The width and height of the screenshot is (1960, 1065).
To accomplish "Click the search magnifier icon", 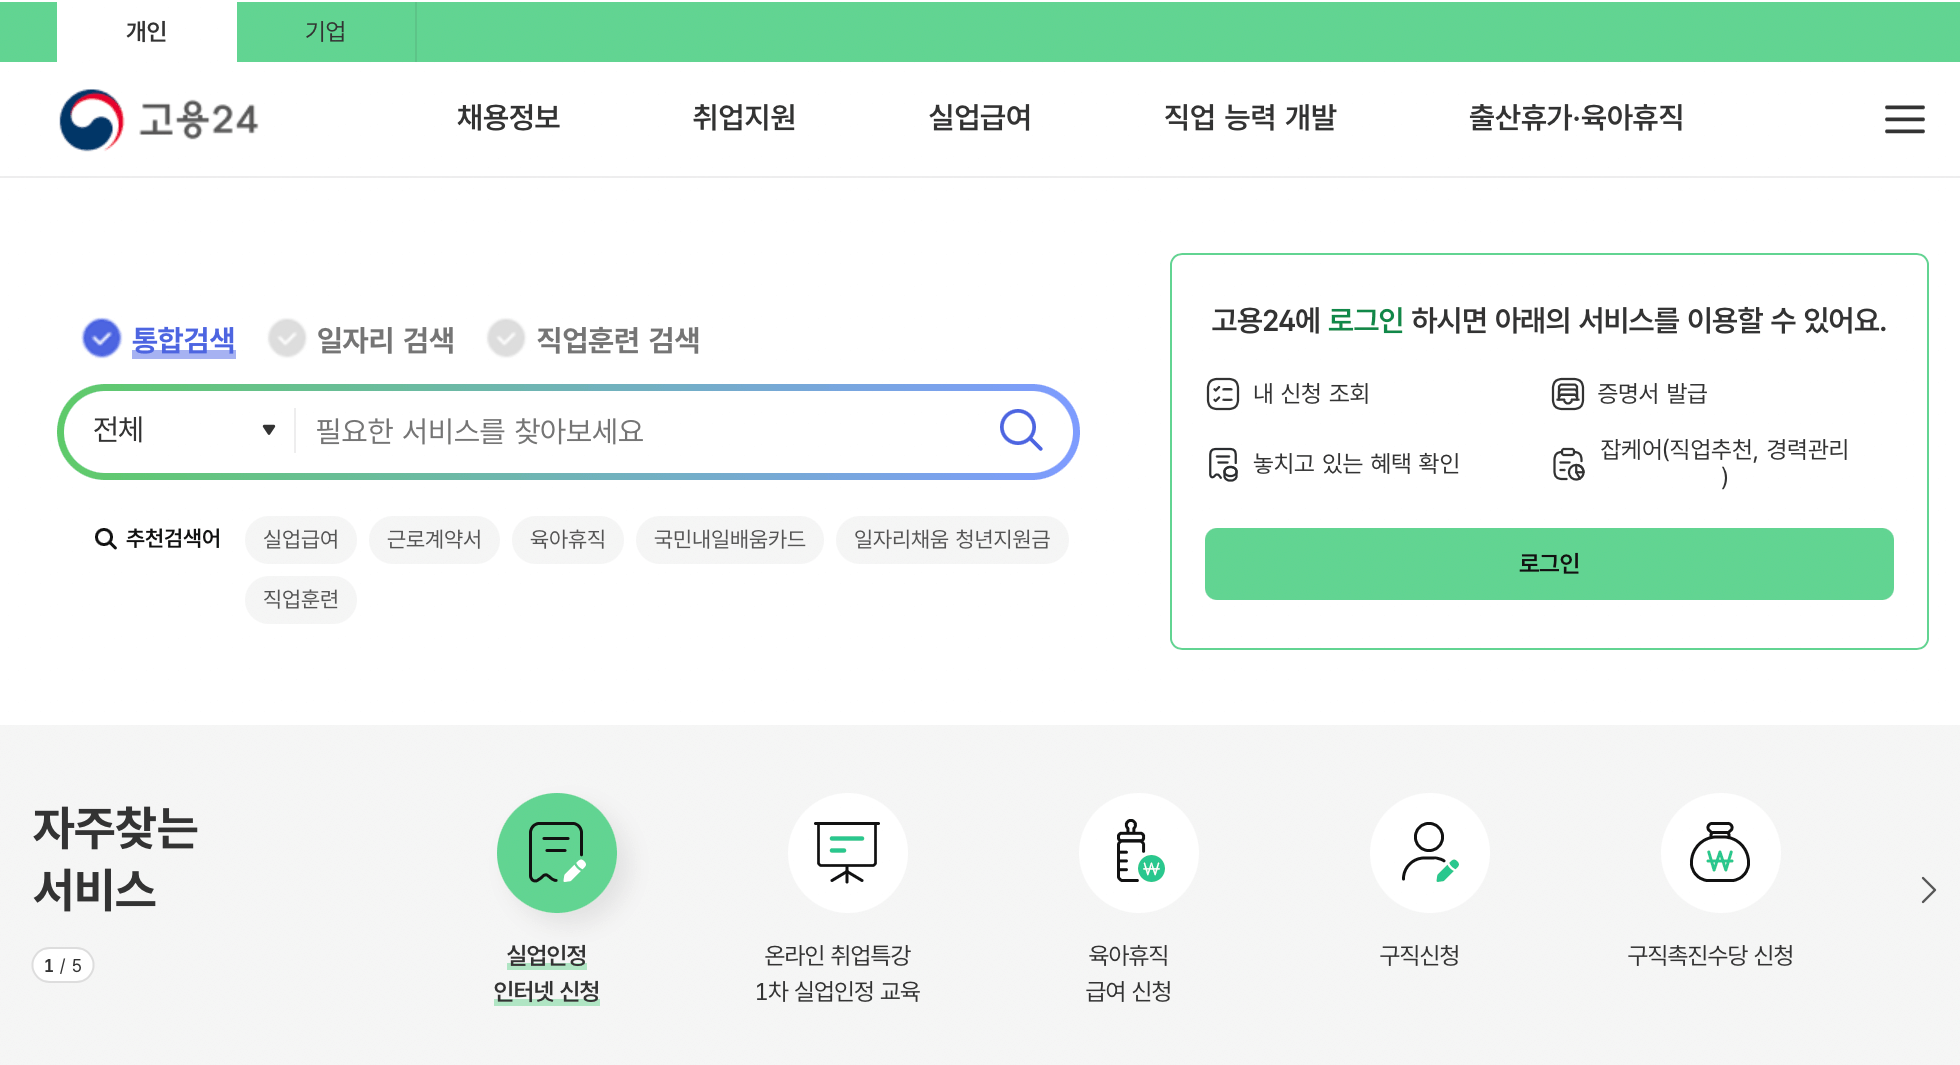I will [x=1021, y=430].
